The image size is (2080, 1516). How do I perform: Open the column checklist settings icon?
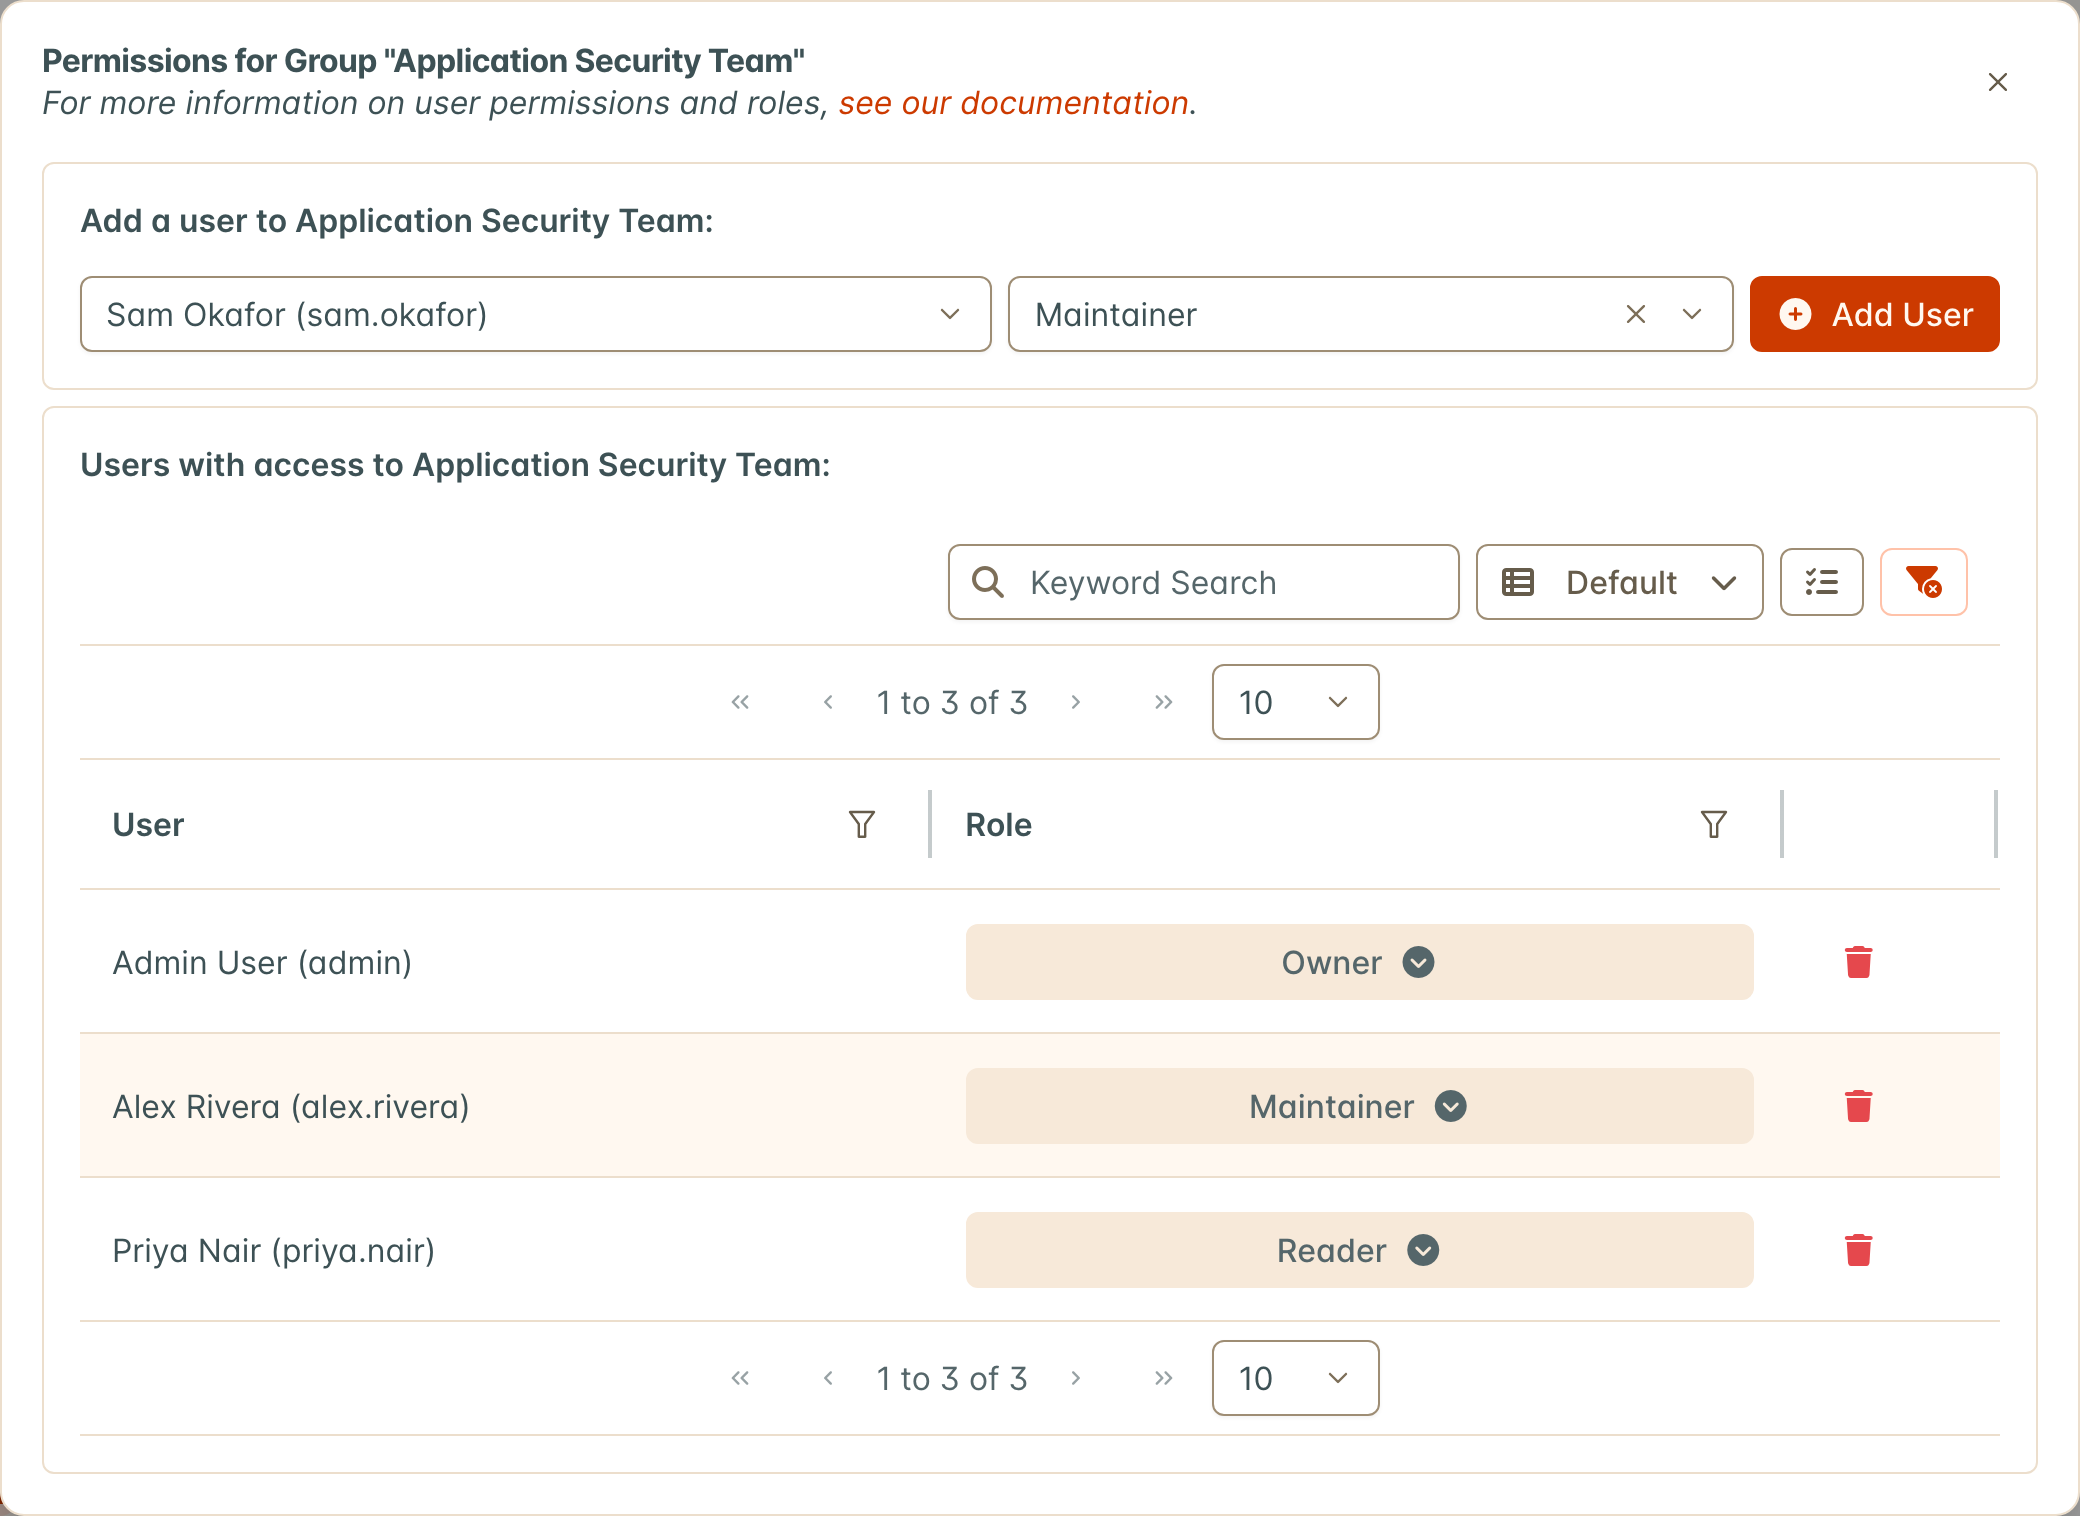click(x=1821, y=582)
